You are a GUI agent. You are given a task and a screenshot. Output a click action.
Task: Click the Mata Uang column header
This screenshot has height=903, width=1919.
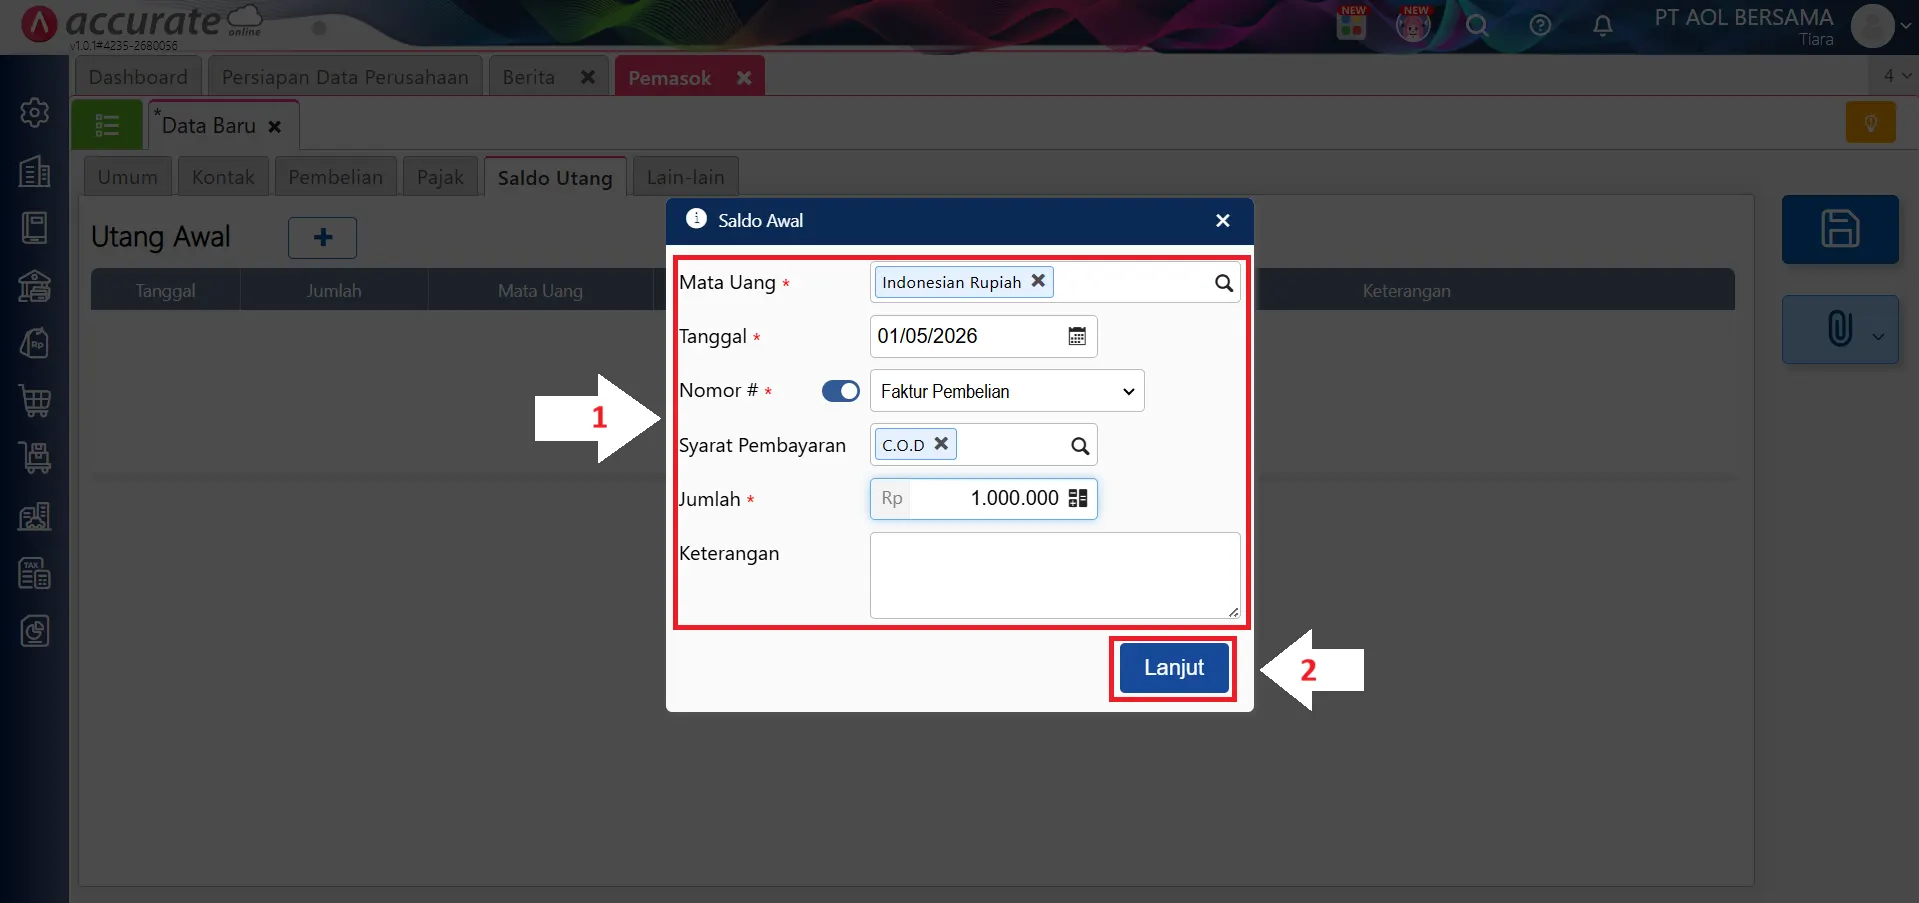tap(540, 290)
